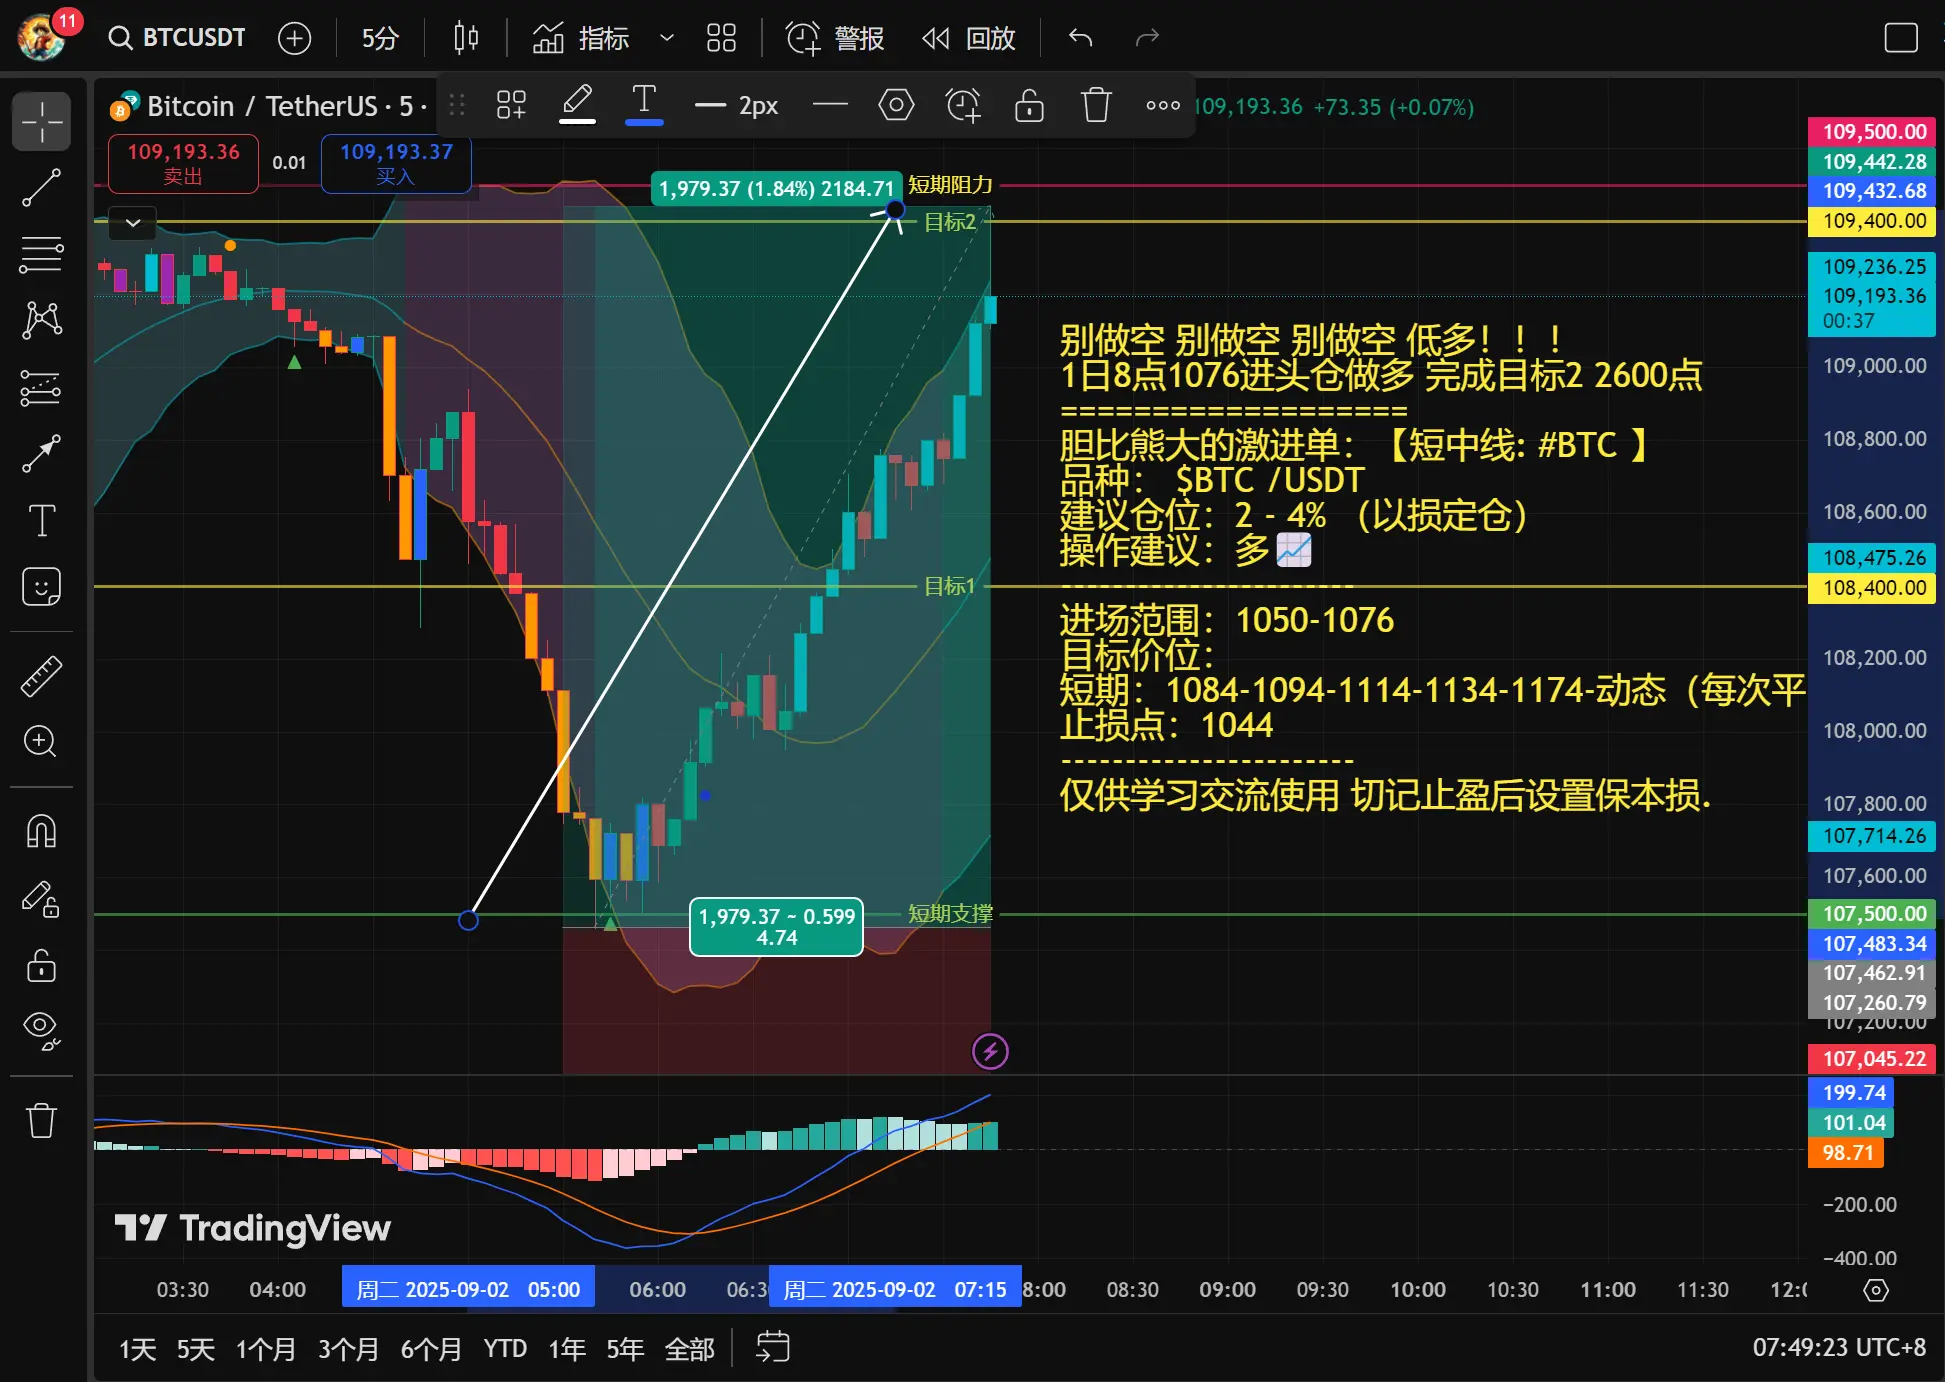Screen dimensions: 1945x1382
Task: Select the 5年 date range
Action: pos(625,1349)
